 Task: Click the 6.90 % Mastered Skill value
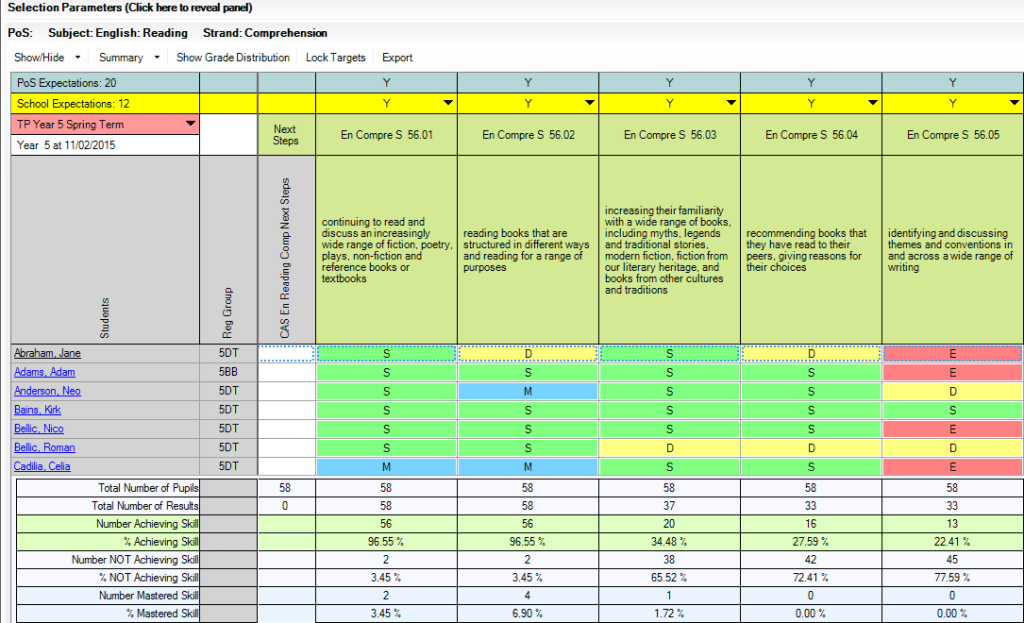(x=528, y=613)
